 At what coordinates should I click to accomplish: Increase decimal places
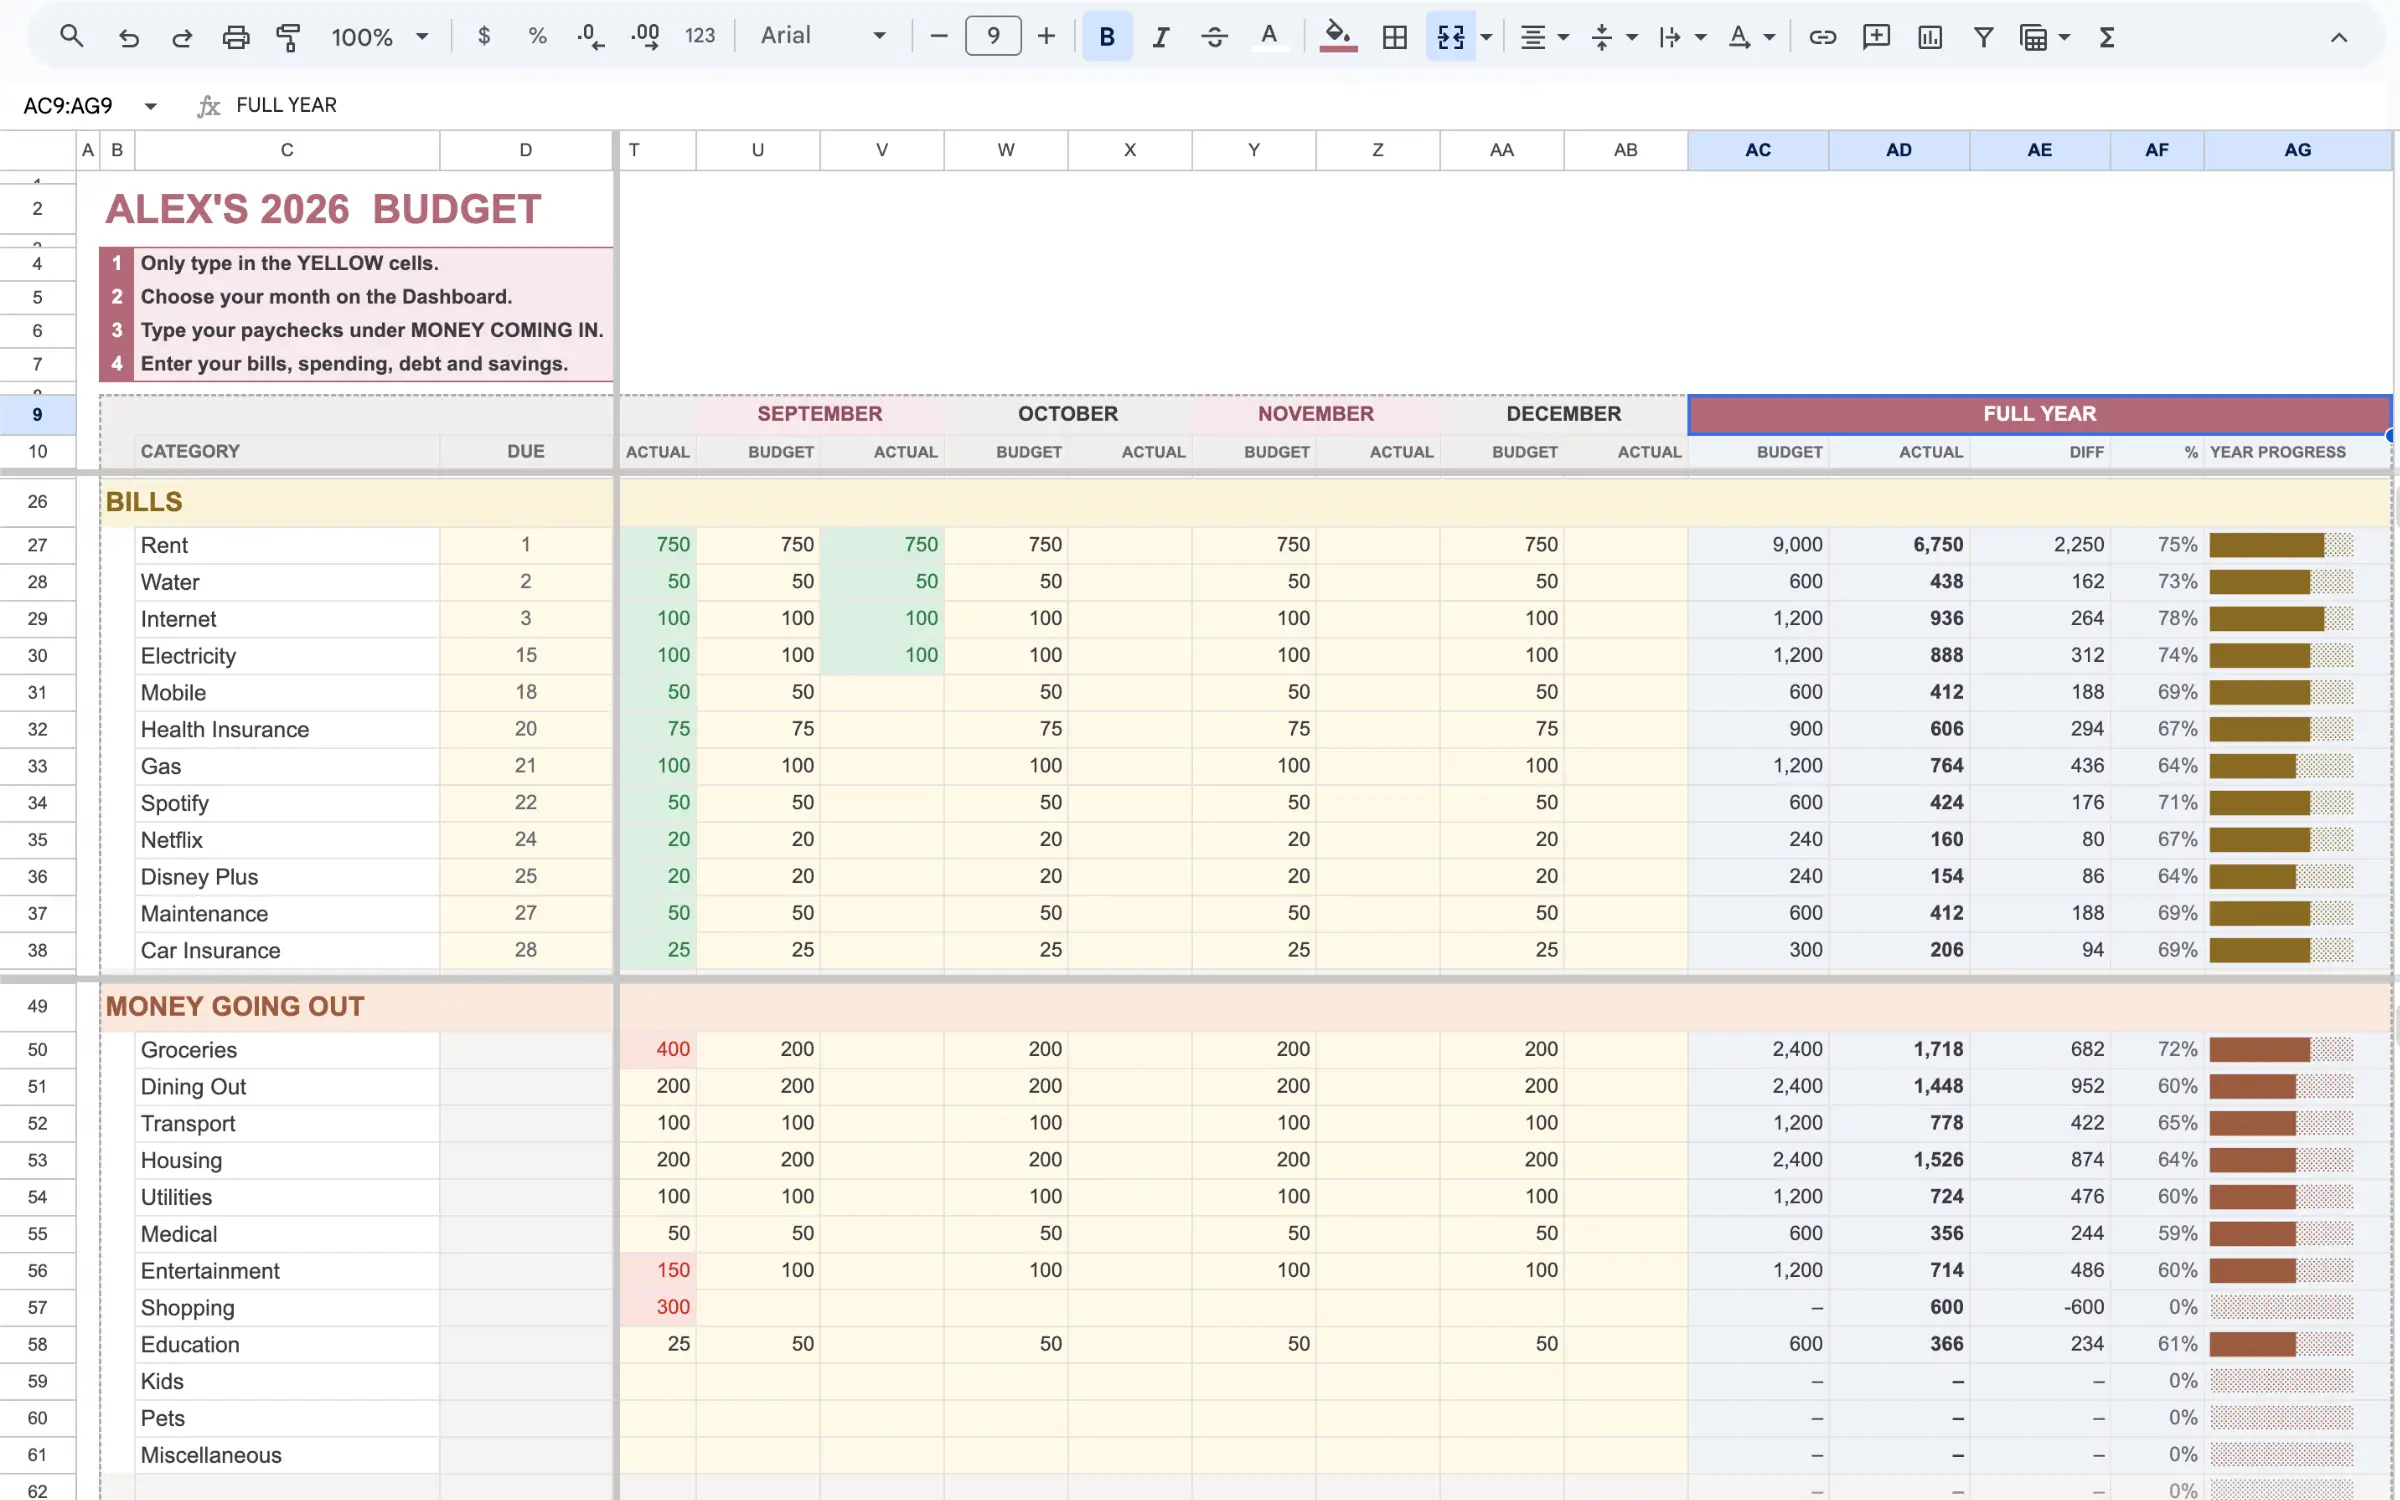click(645, 37)
